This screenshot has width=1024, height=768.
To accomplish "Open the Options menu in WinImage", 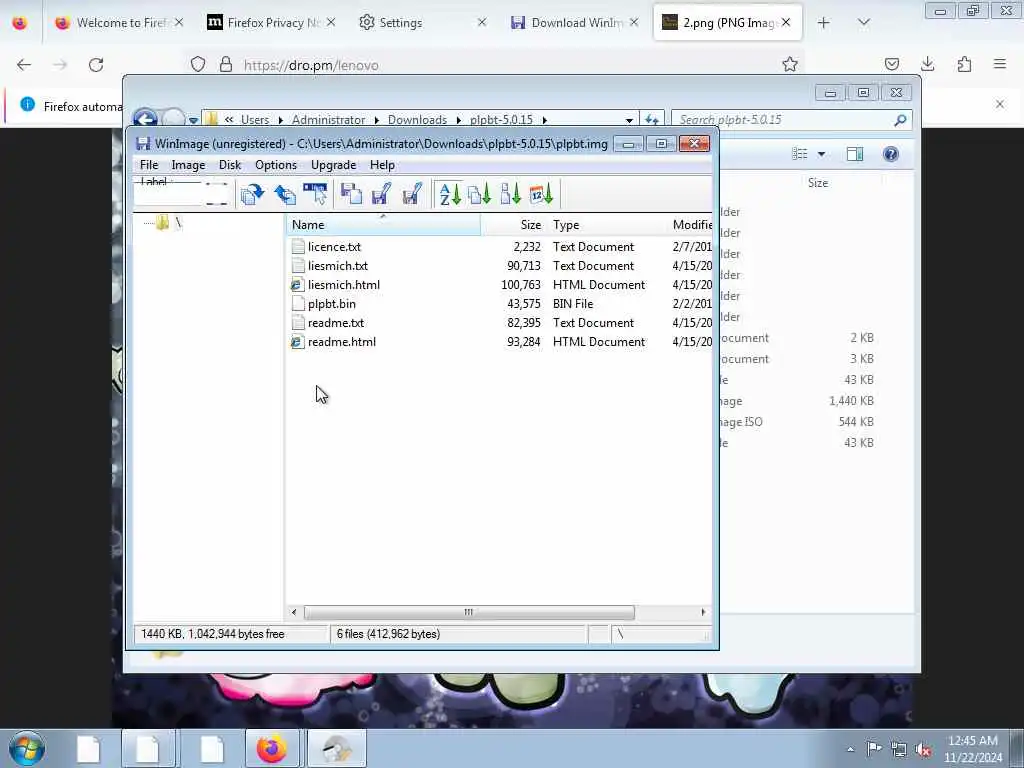I will click(276, 165).
